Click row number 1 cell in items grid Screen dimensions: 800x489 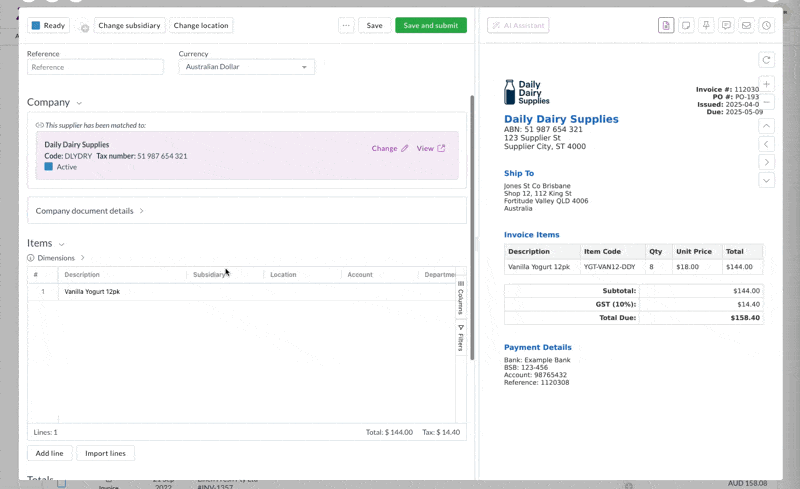(x=43, y=292)
